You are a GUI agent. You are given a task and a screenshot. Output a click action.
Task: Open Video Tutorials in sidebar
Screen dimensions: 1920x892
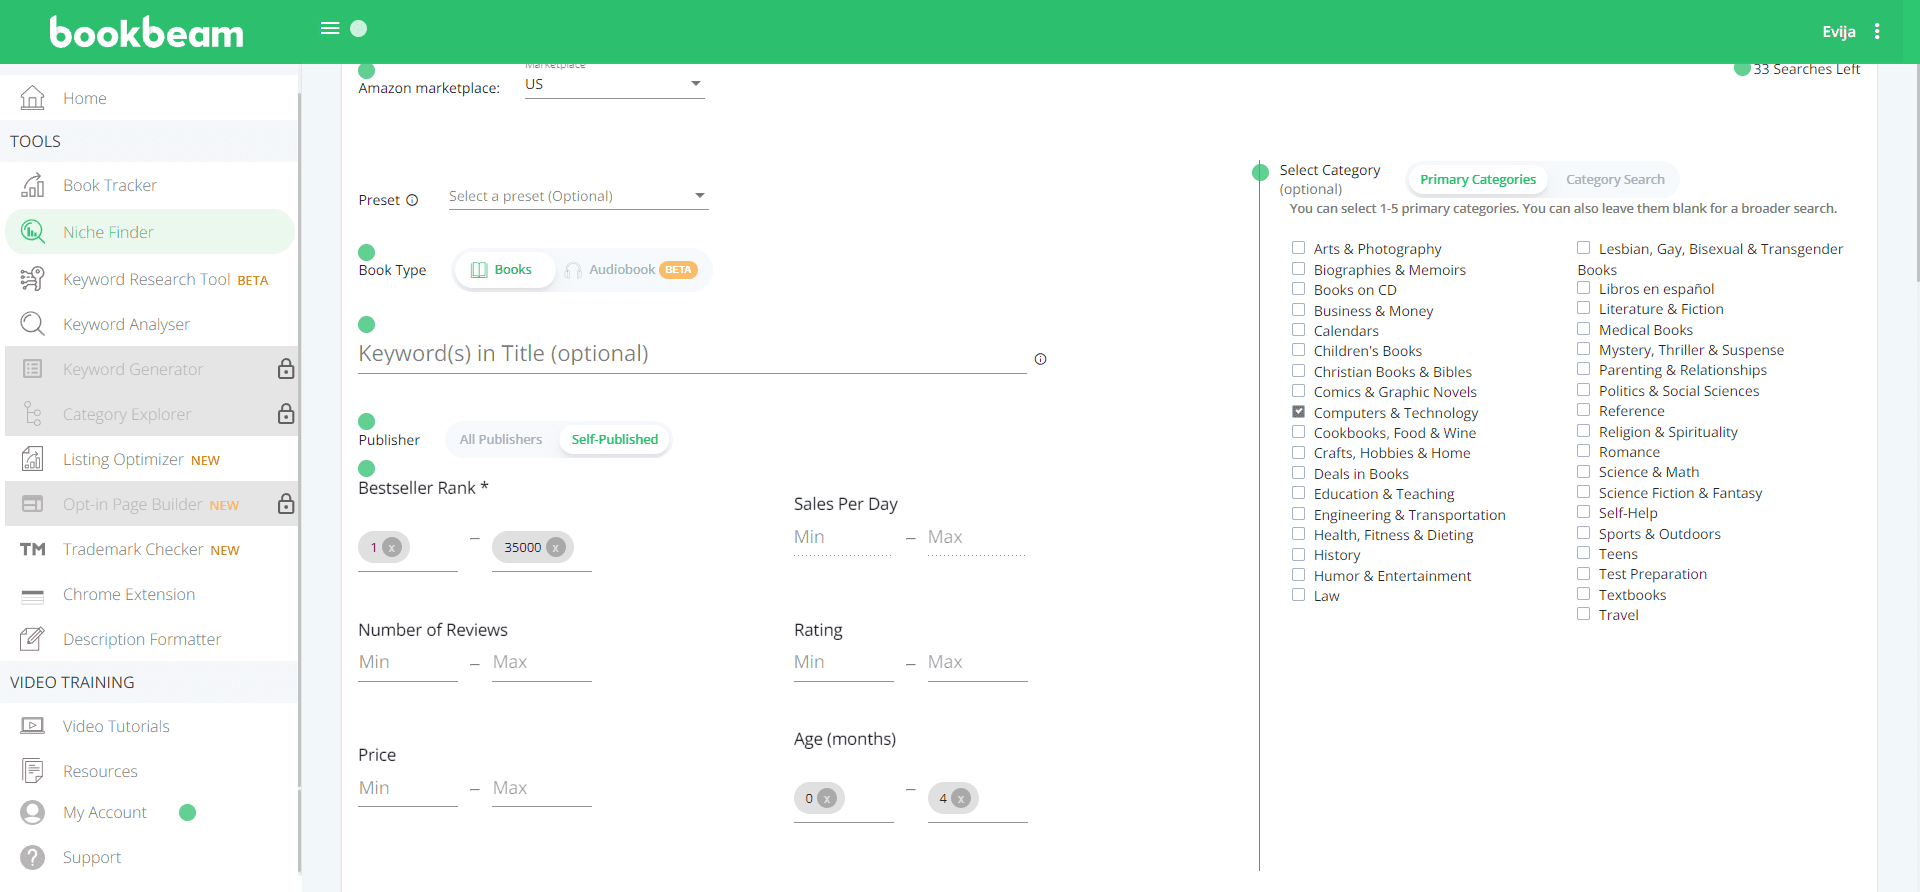pyautogui.click(x=116, y=726)
